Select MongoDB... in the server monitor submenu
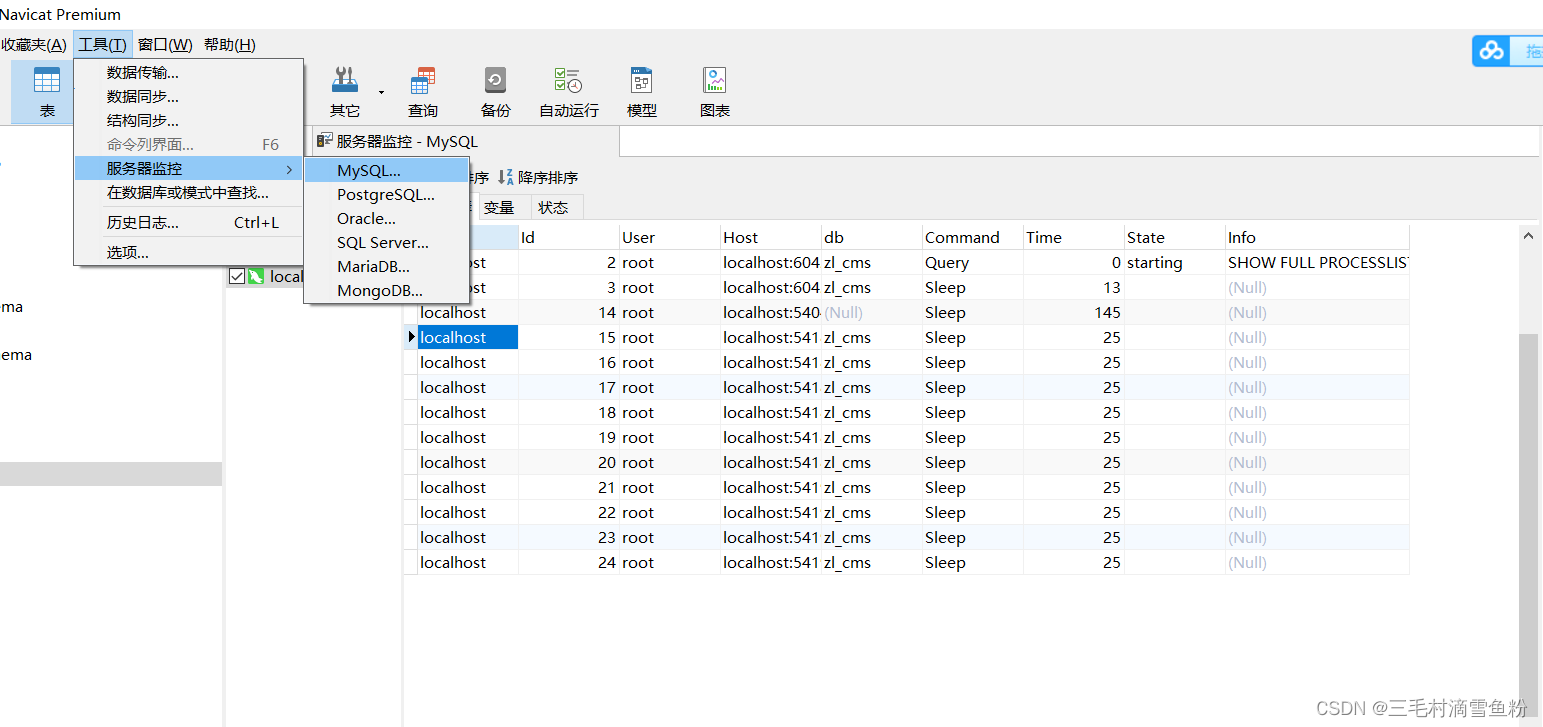Image resolution: width=1543 pixels, height=727 pixels. pos(387,290)
